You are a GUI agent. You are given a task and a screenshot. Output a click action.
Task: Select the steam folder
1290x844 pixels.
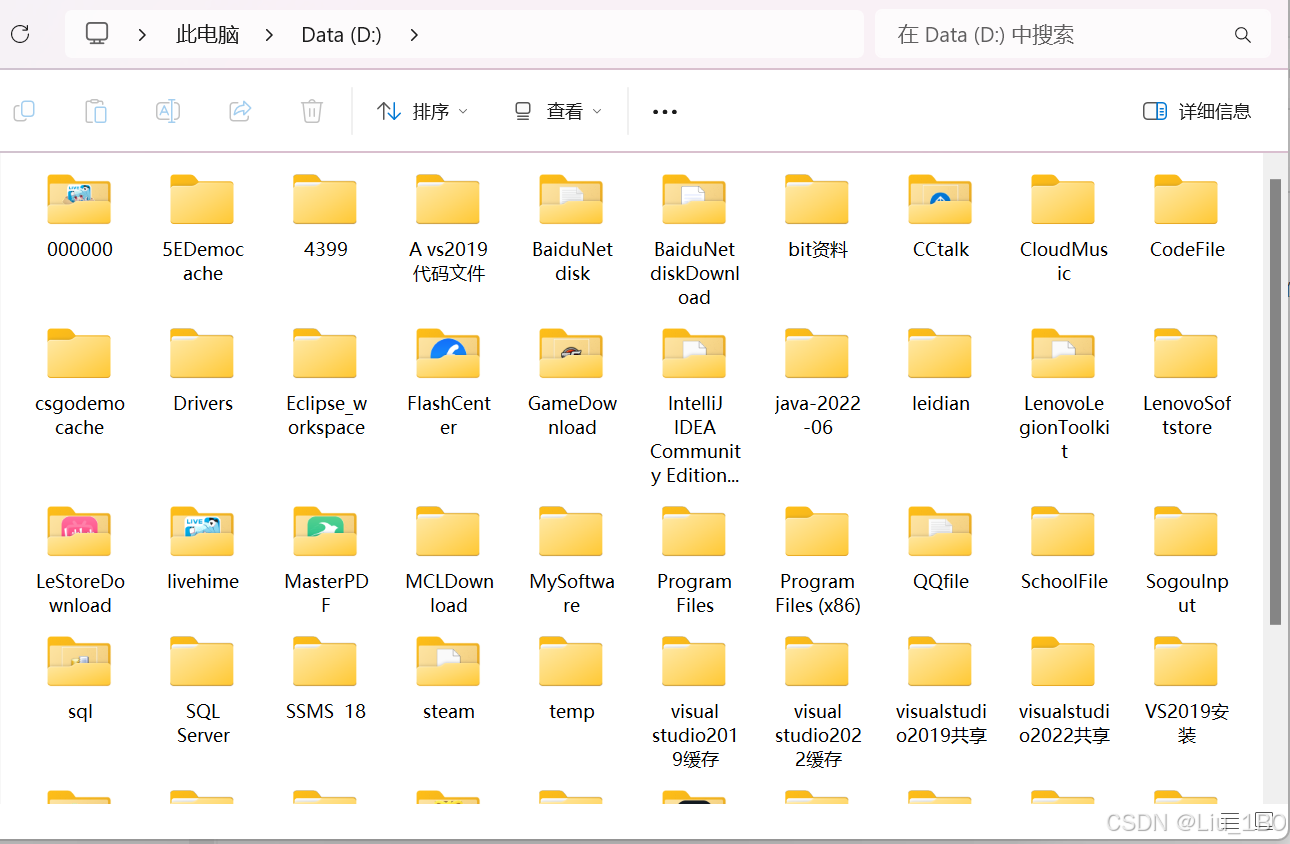click(x=449, y=678)
